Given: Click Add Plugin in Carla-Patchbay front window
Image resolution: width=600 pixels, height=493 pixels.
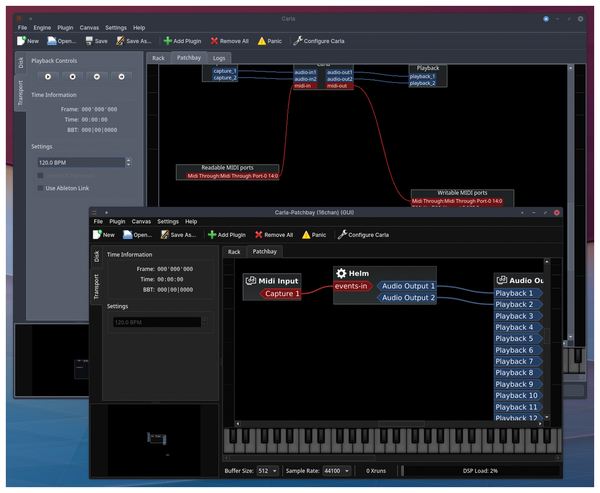Looking at the screenshot, I should tap(227, 235).
